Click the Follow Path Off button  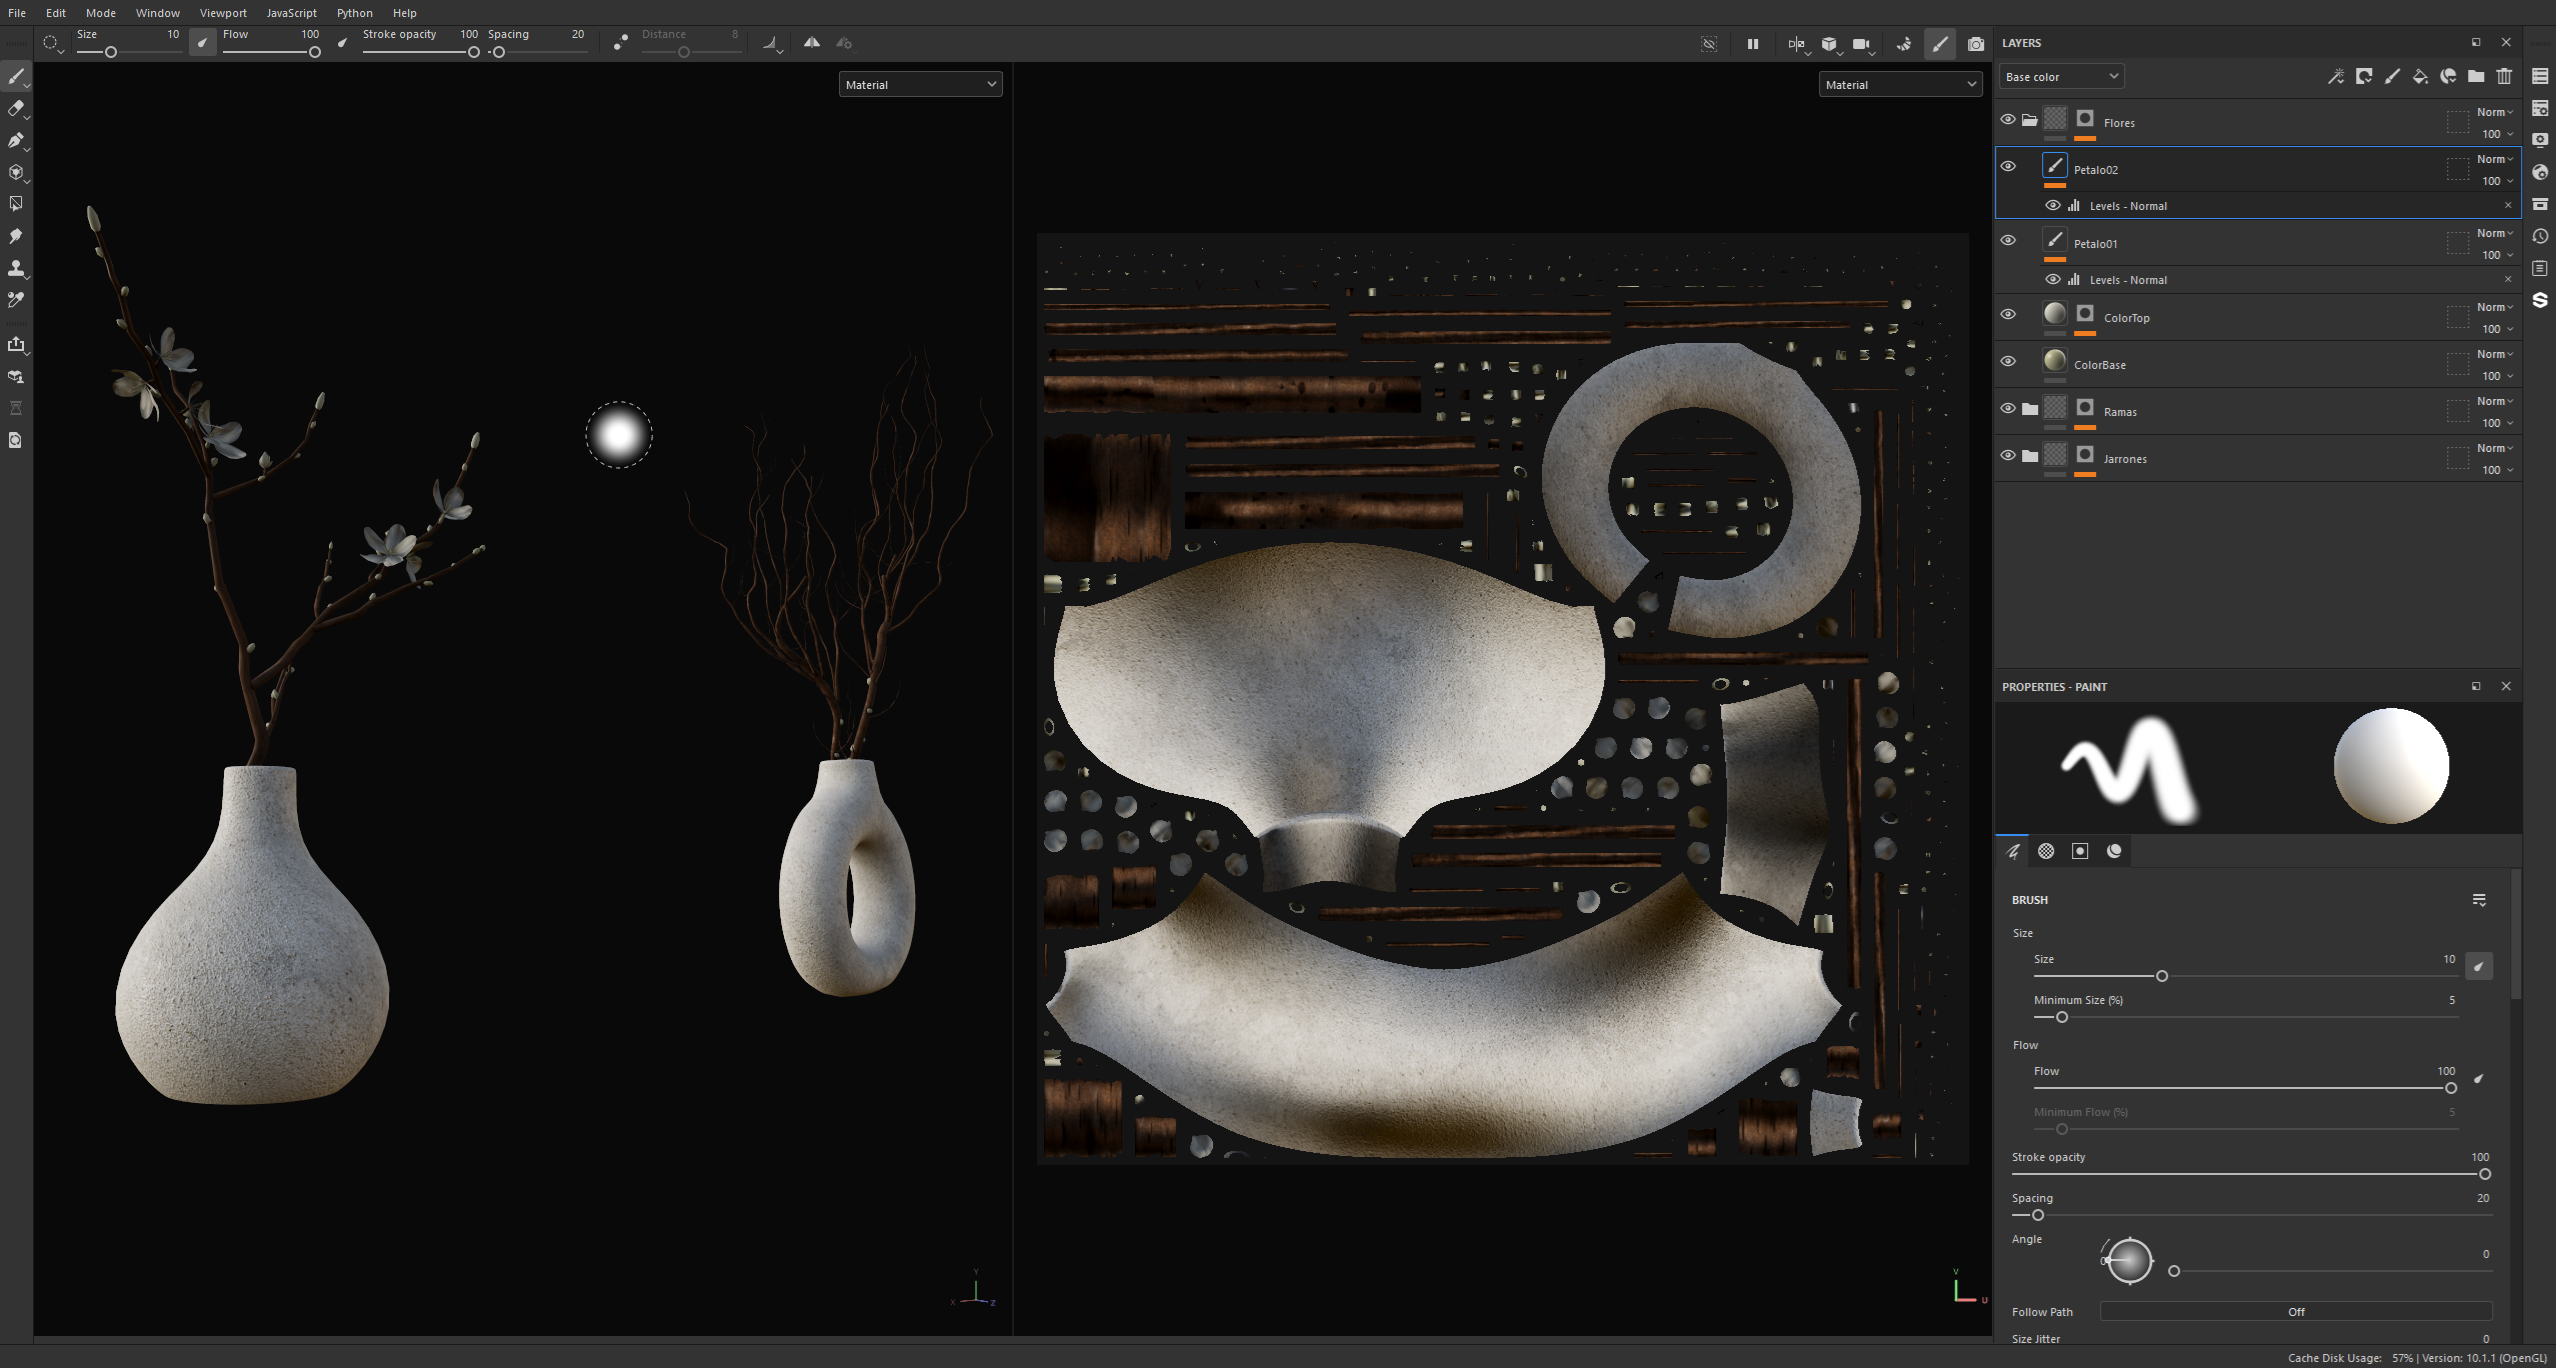[x=2295, y=1312]
